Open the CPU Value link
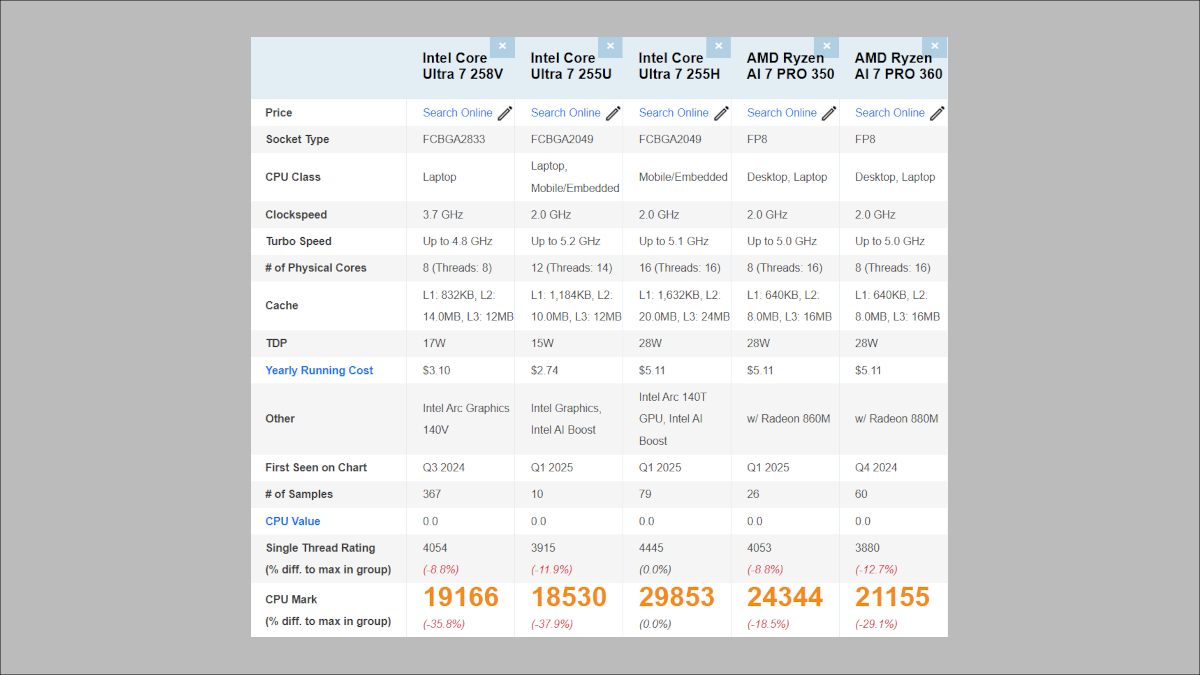1200x675 pixels. pyautogui.click(x=293, y=521)
